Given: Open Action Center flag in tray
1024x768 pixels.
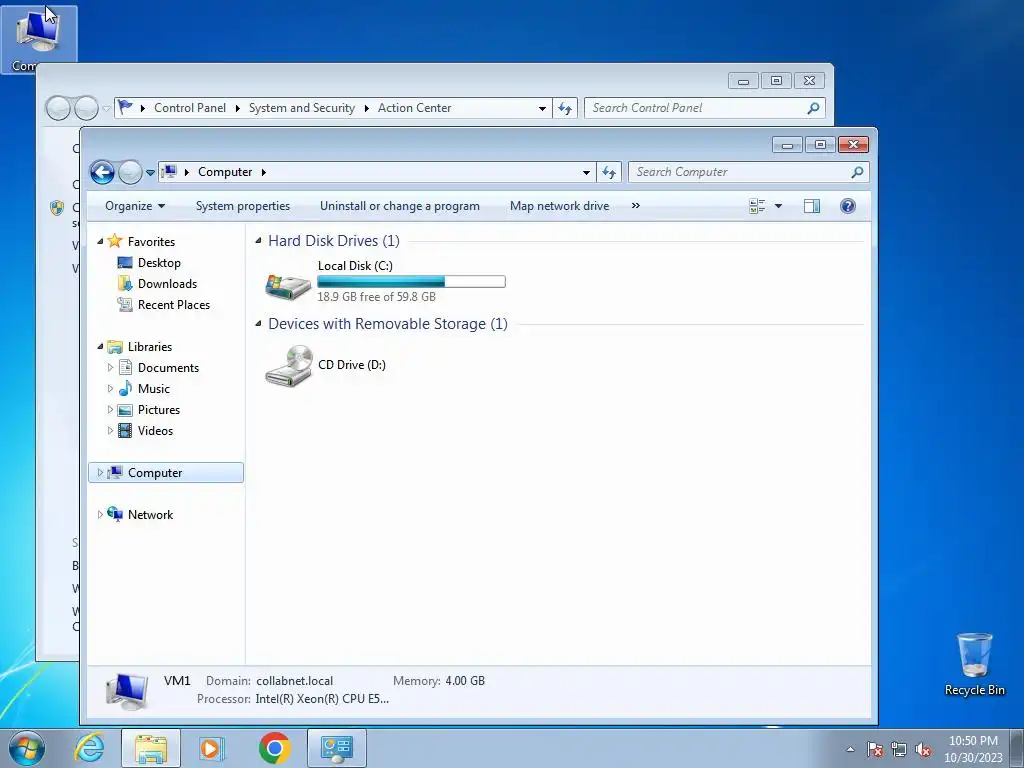Looking at the screenshot, I should point(875,749).
